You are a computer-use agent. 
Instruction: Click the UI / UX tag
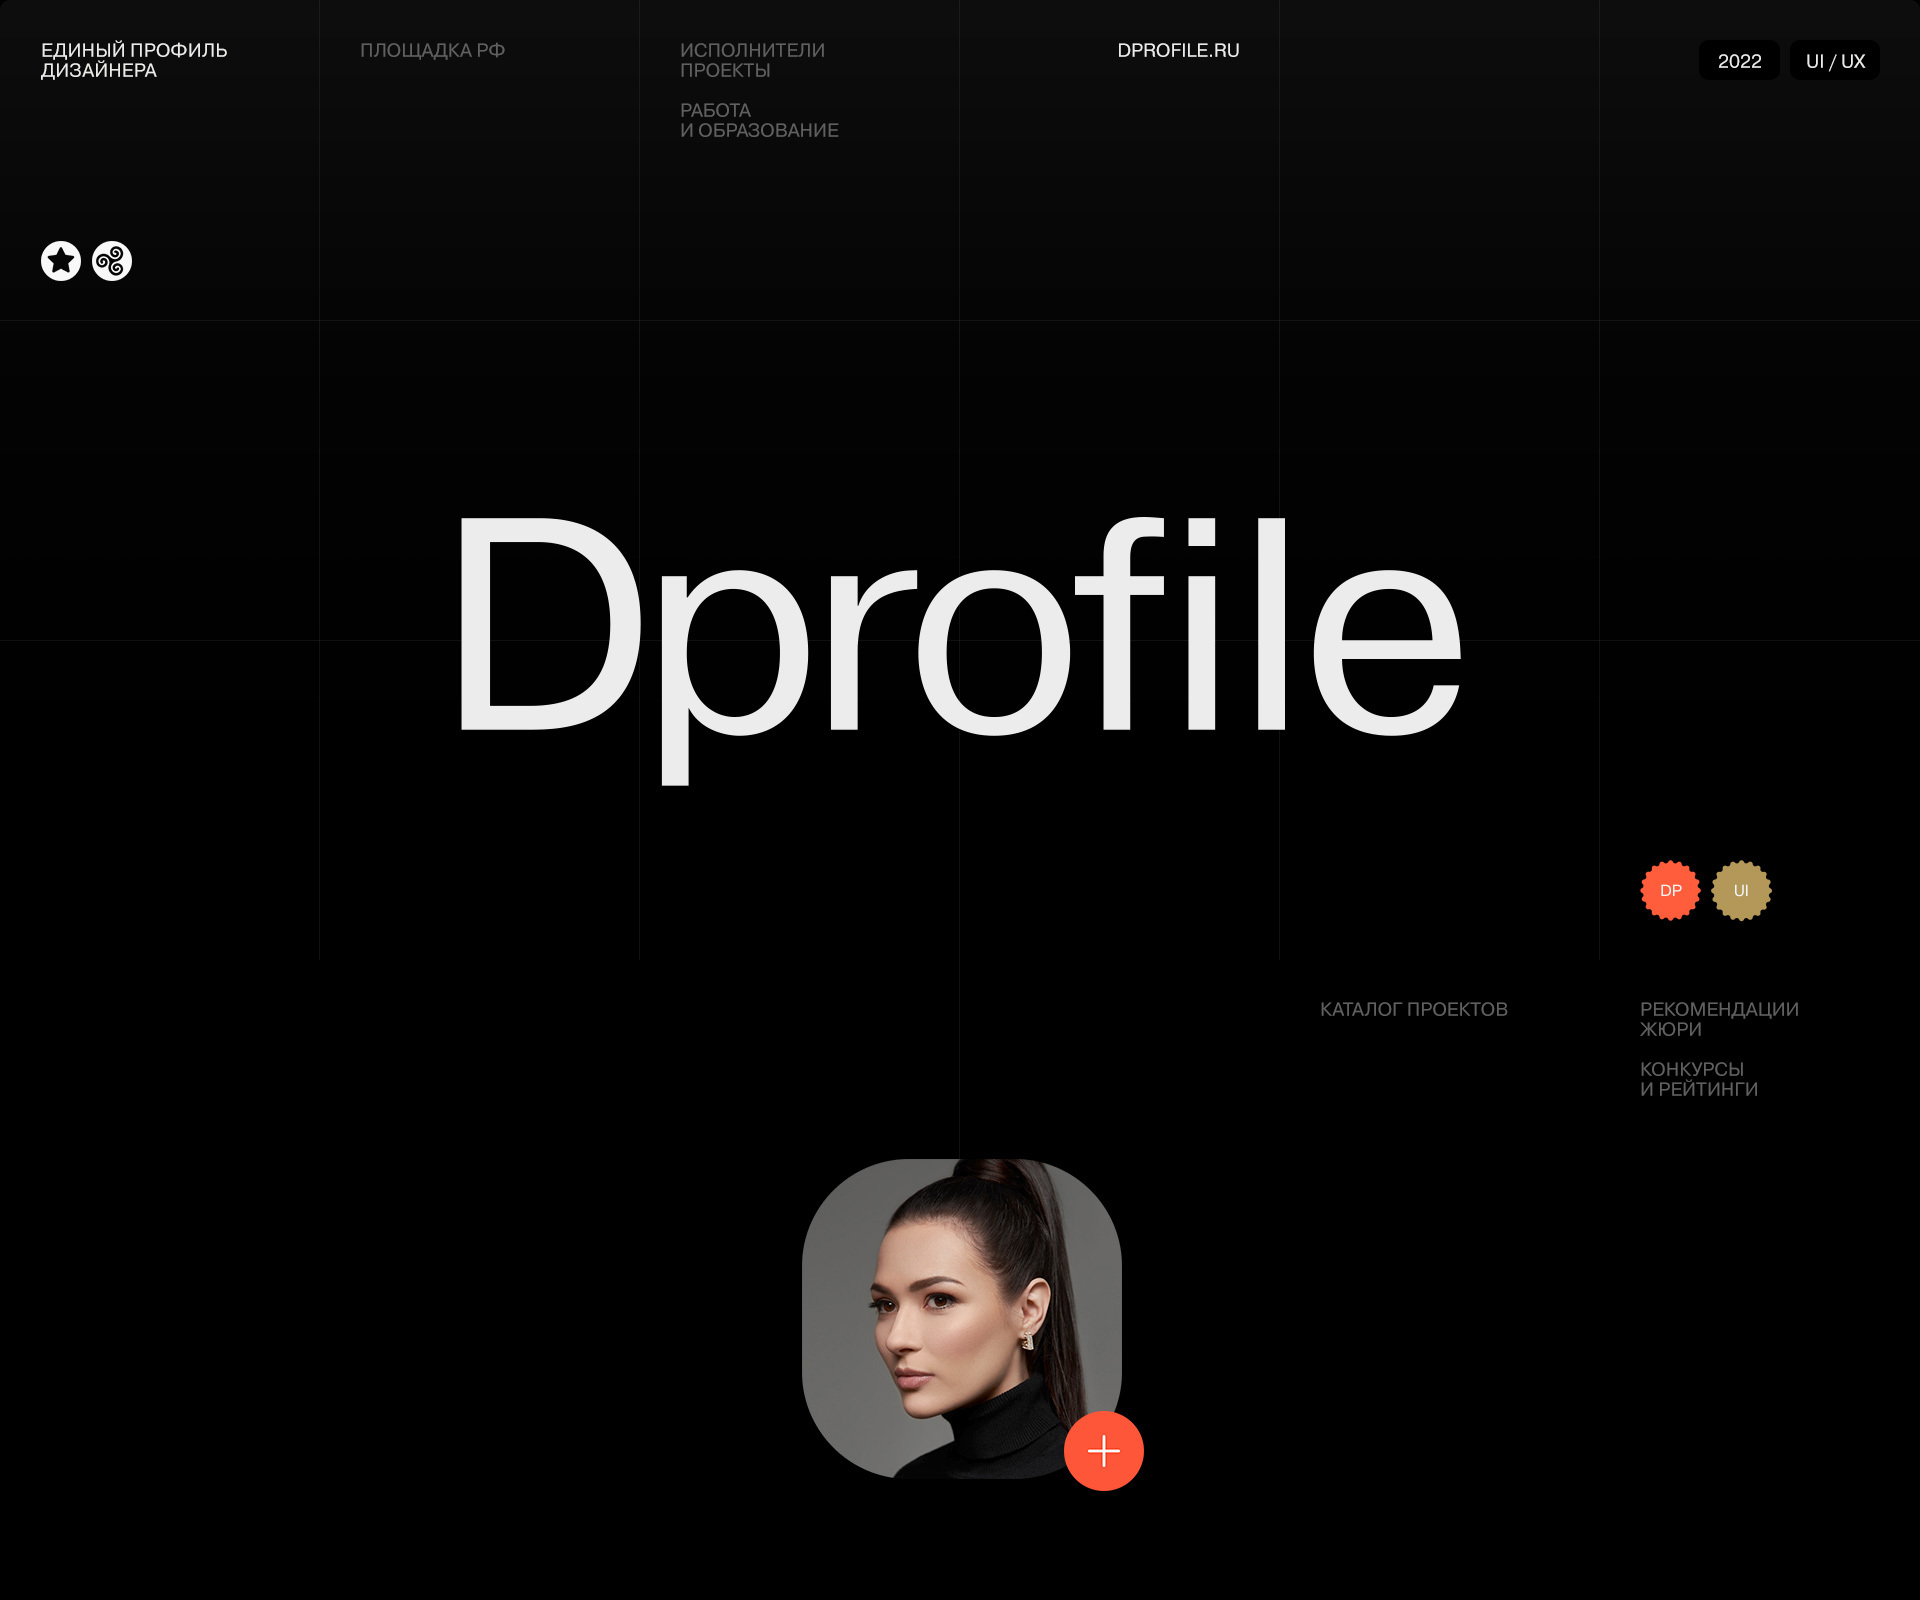point(1835,61)
